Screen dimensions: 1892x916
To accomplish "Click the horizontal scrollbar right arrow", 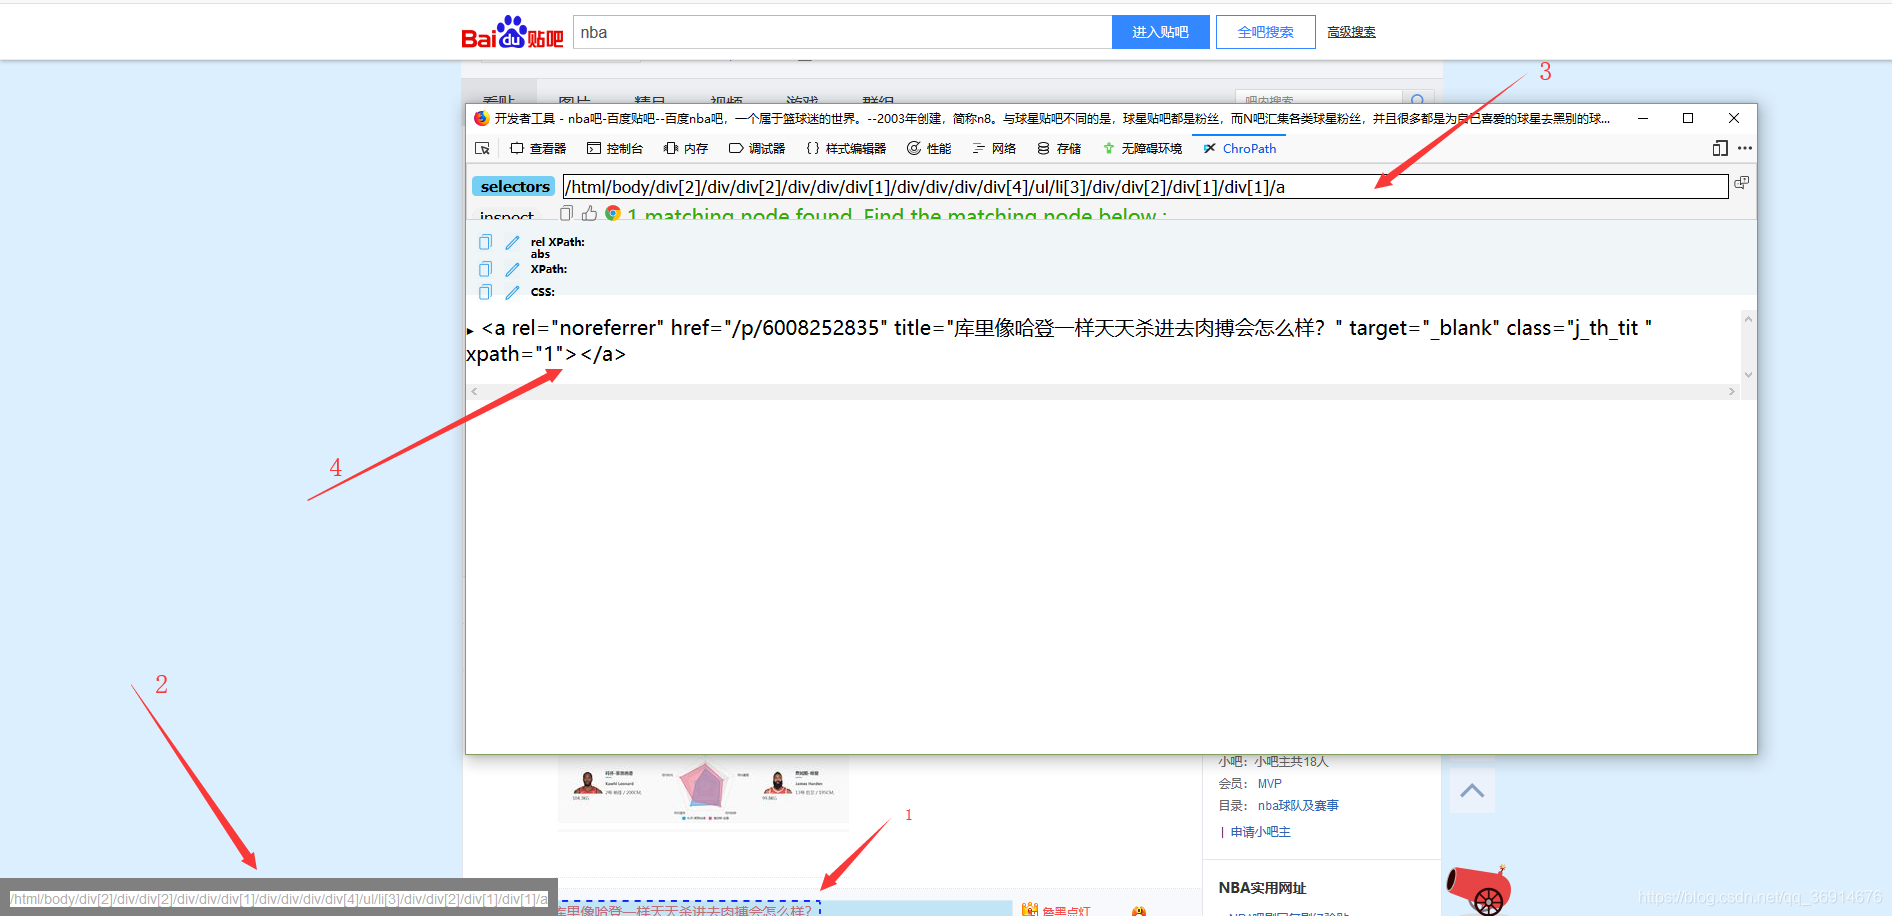I will [1732, 392].
